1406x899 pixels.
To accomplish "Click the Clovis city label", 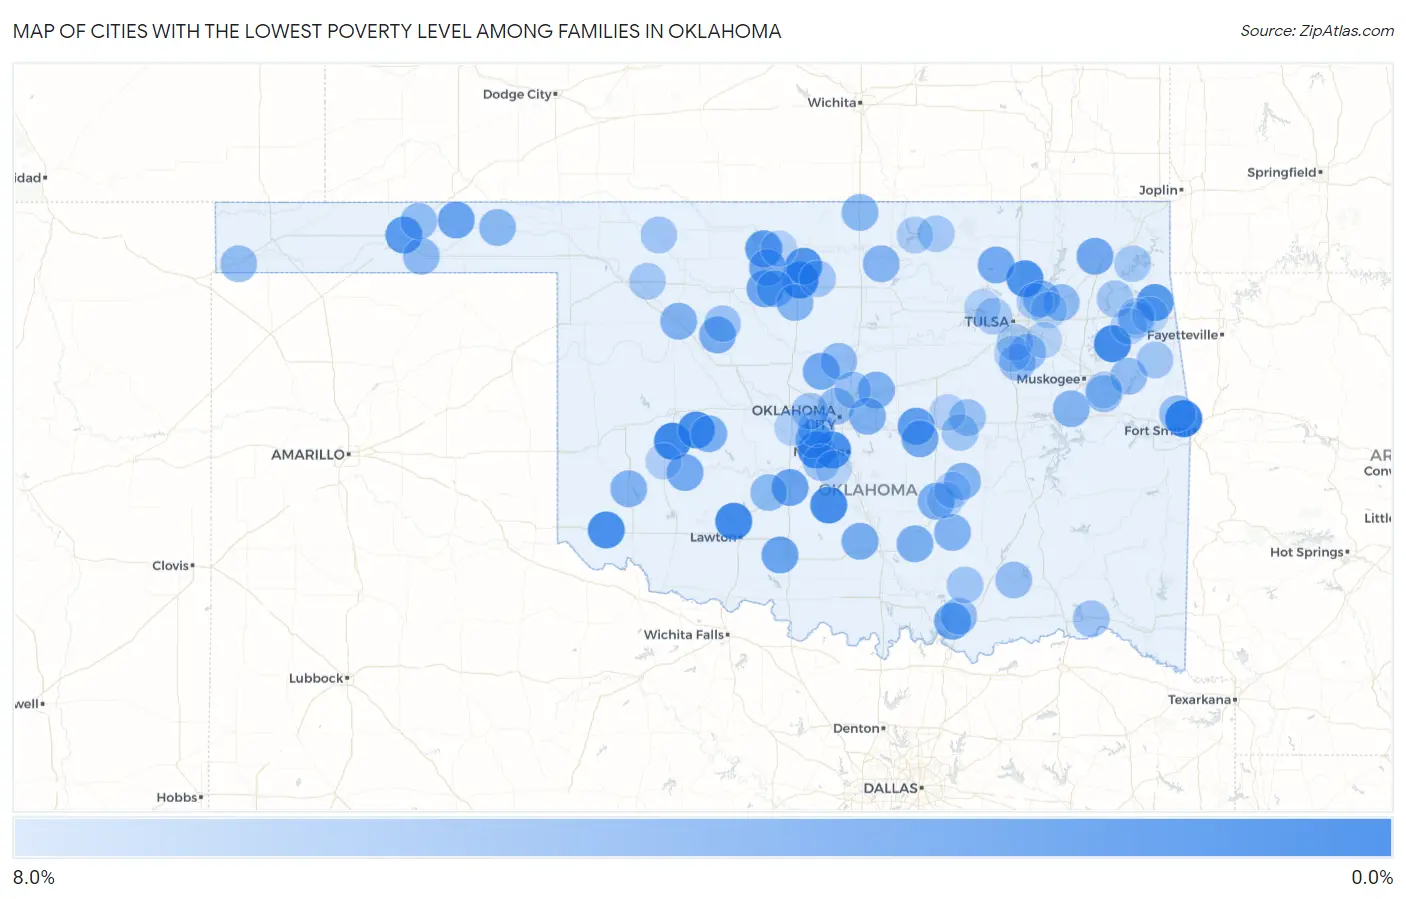I will point(170,565).
